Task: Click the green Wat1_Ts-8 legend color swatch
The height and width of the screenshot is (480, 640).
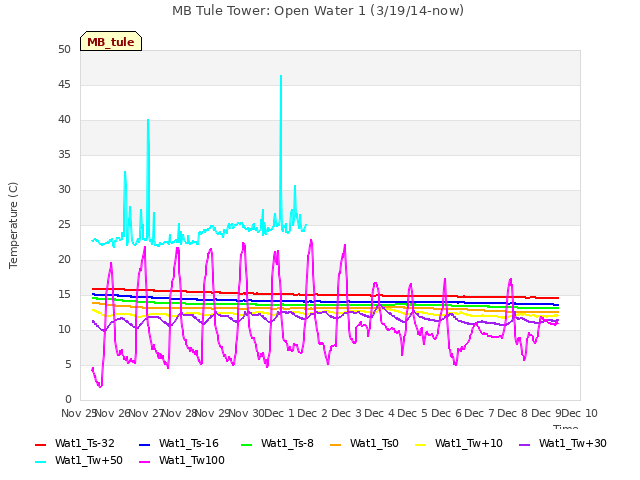Action: point(247,444)
